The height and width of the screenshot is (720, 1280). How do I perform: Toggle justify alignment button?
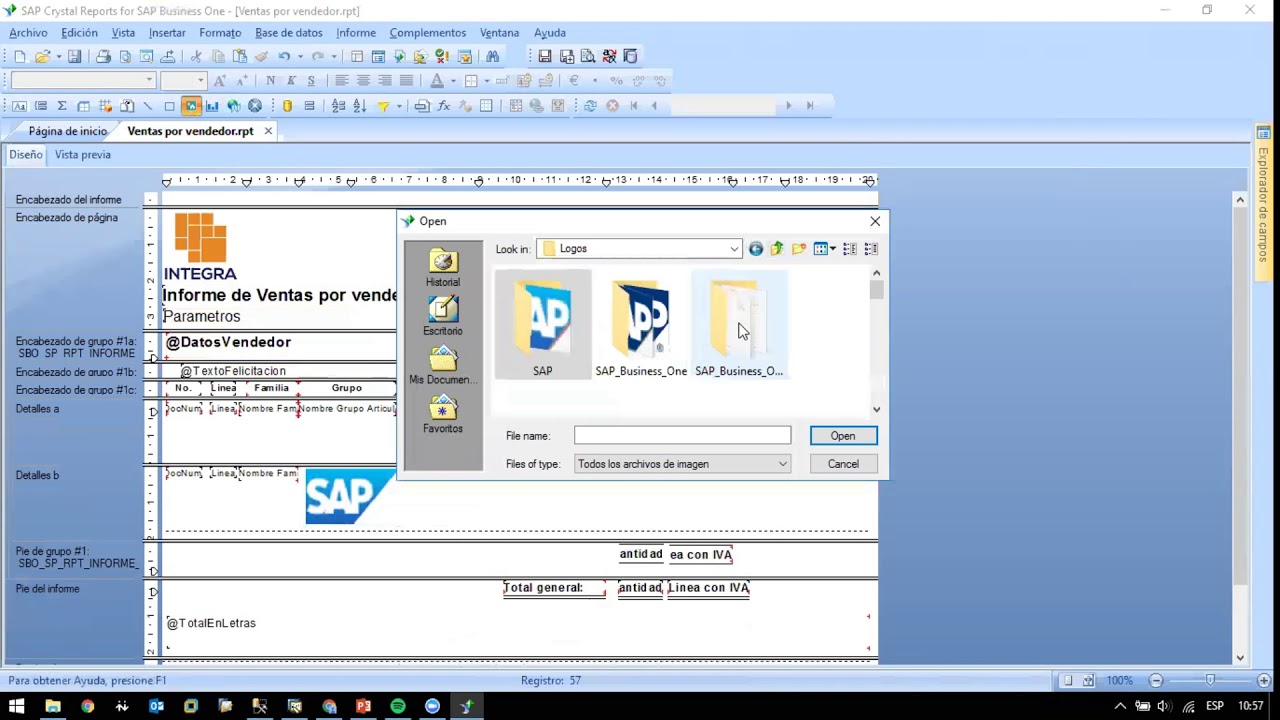(406, 81)
